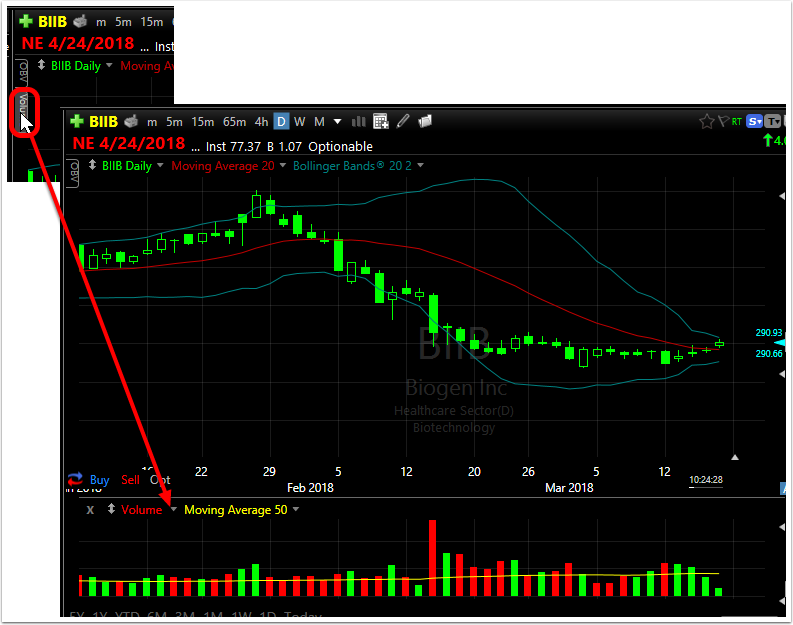Screen dimensions: 793x625
Task: Switch to the W weekly timeframe
Action: [299, 122]
